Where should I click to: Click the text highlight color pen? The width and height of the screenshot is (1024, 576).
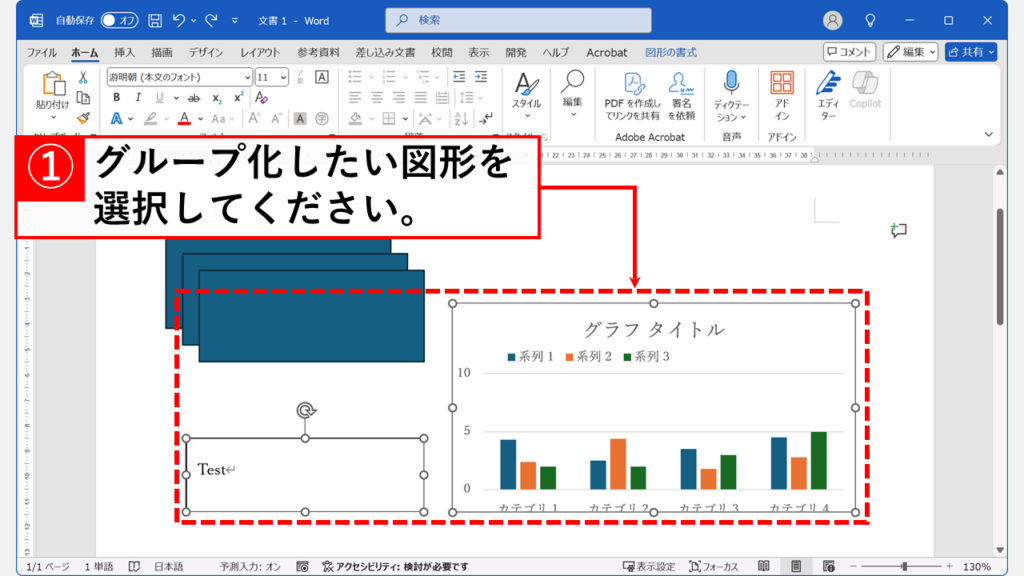point(150,119)
